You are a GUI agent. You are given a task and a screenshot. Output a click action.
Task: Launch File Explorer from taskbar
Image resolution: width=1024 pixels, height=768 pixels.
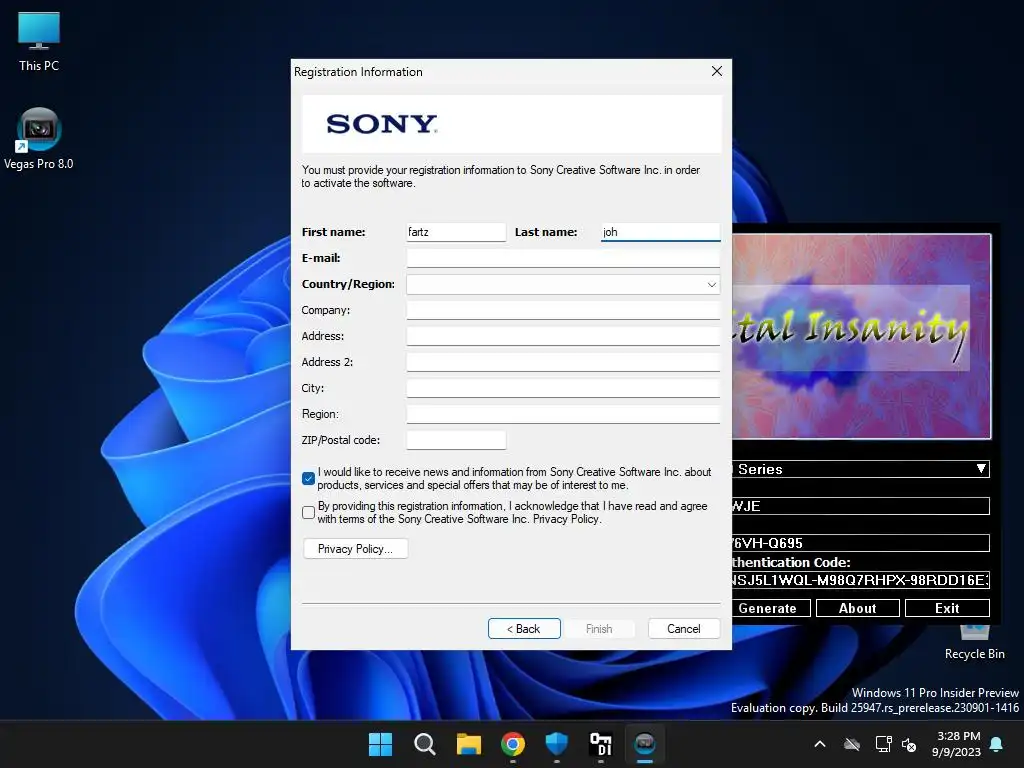pyautogui.click(x=469, y=744)
